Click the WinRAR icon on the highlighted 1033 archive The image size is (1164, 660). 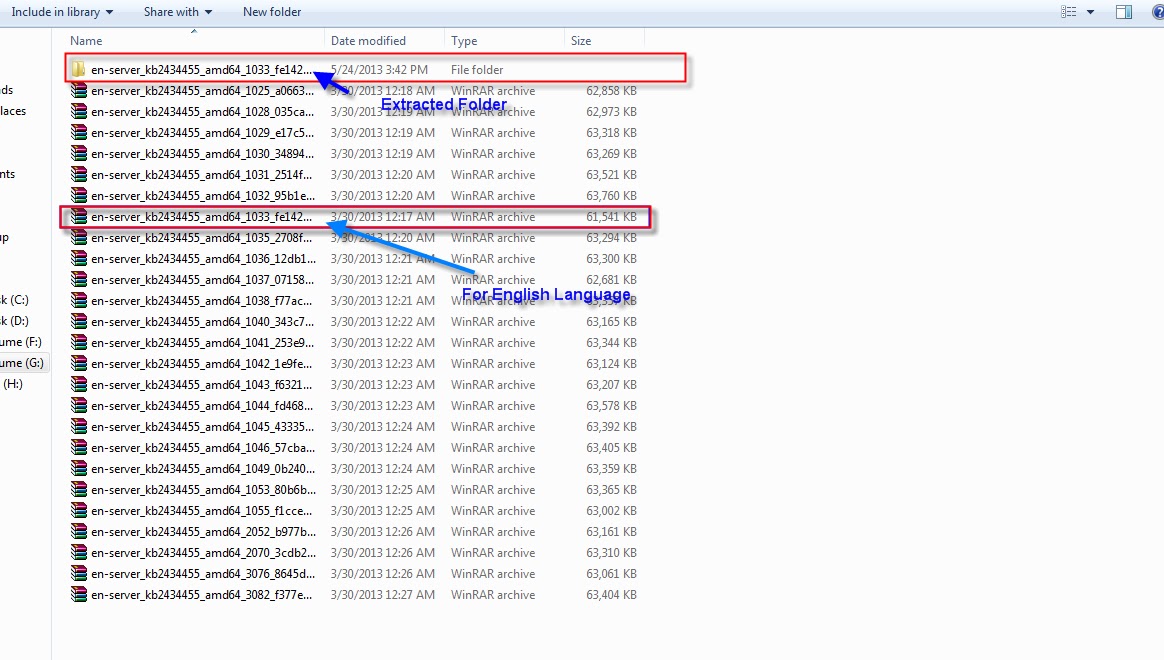click(80, 217)
